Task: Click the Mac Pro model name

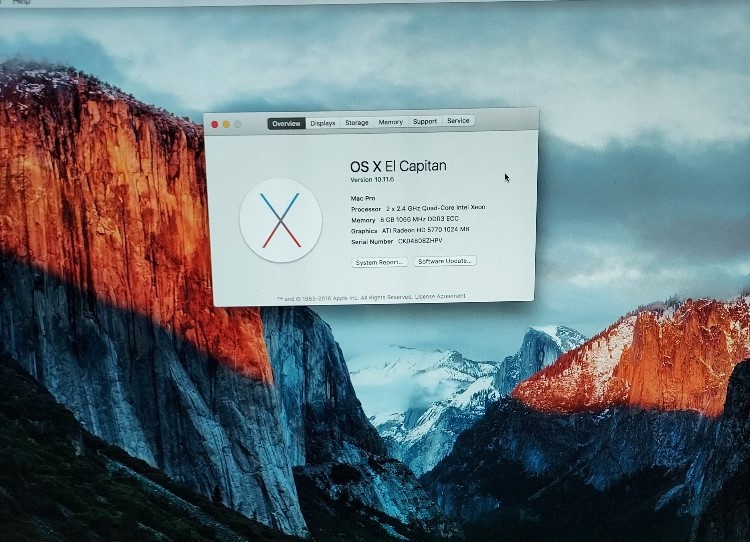Action: pos(363,198)
